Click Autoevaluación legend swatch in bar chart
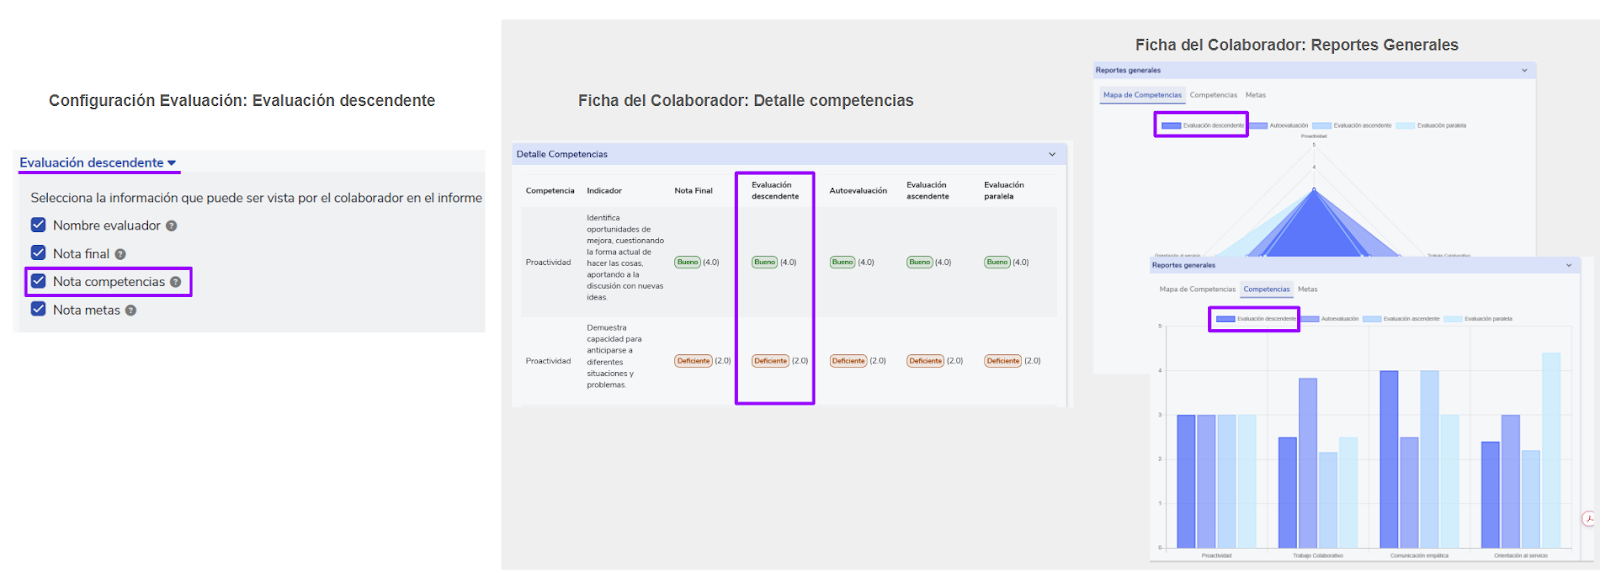This screenshot has width=1600, height=584. [1309, 319]
